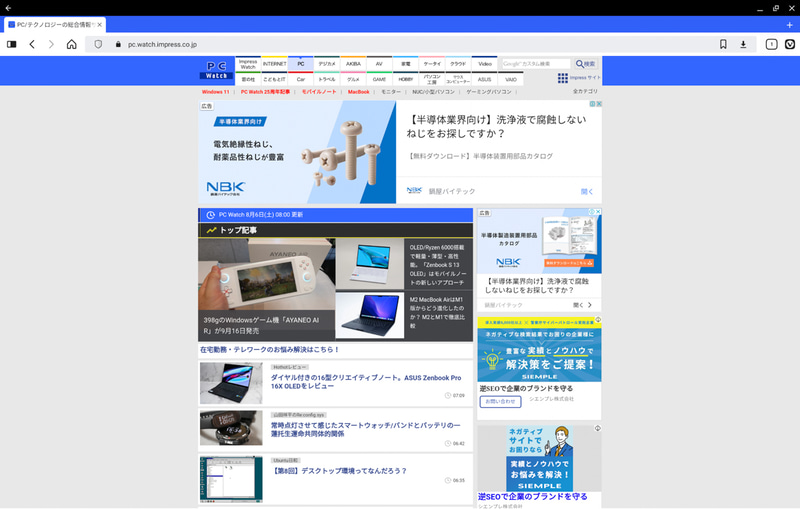Screen dimensions: 800x509
Task: Open the Zenbook S 13 OLED thumbnail
Action: click(370, 264)
